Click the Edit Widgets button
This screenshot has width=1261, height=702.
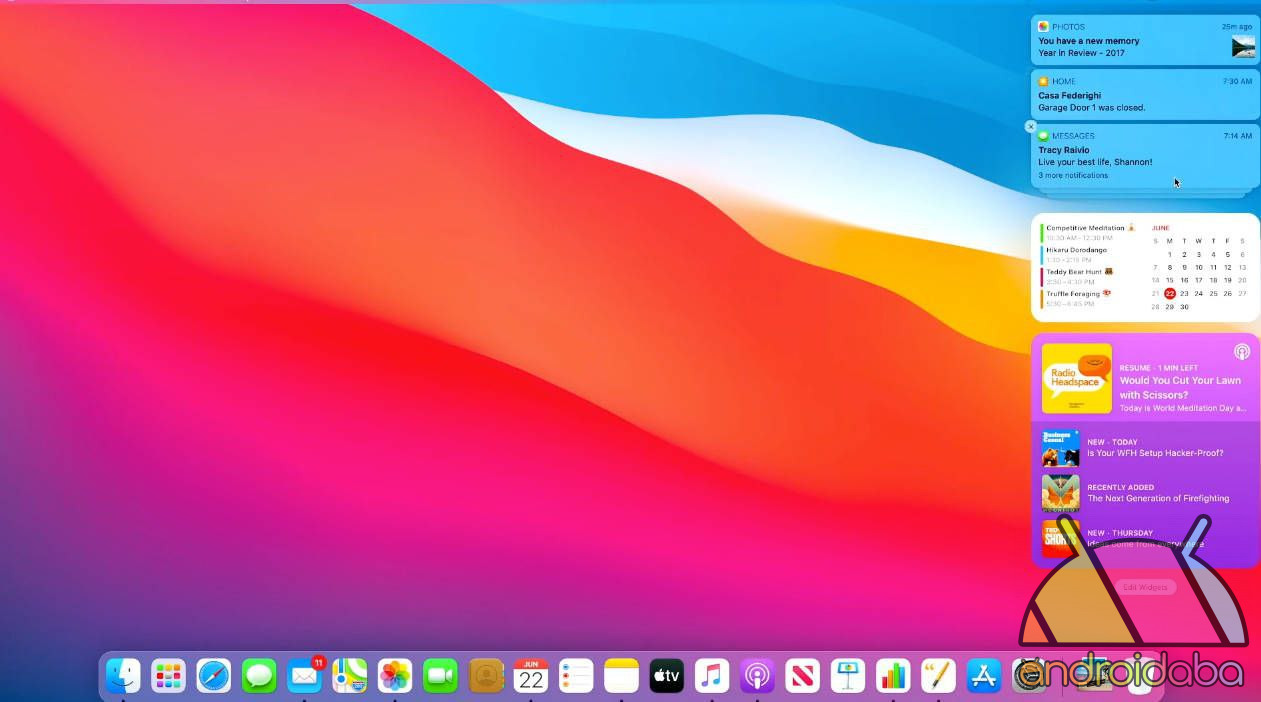click(1145, 587)
